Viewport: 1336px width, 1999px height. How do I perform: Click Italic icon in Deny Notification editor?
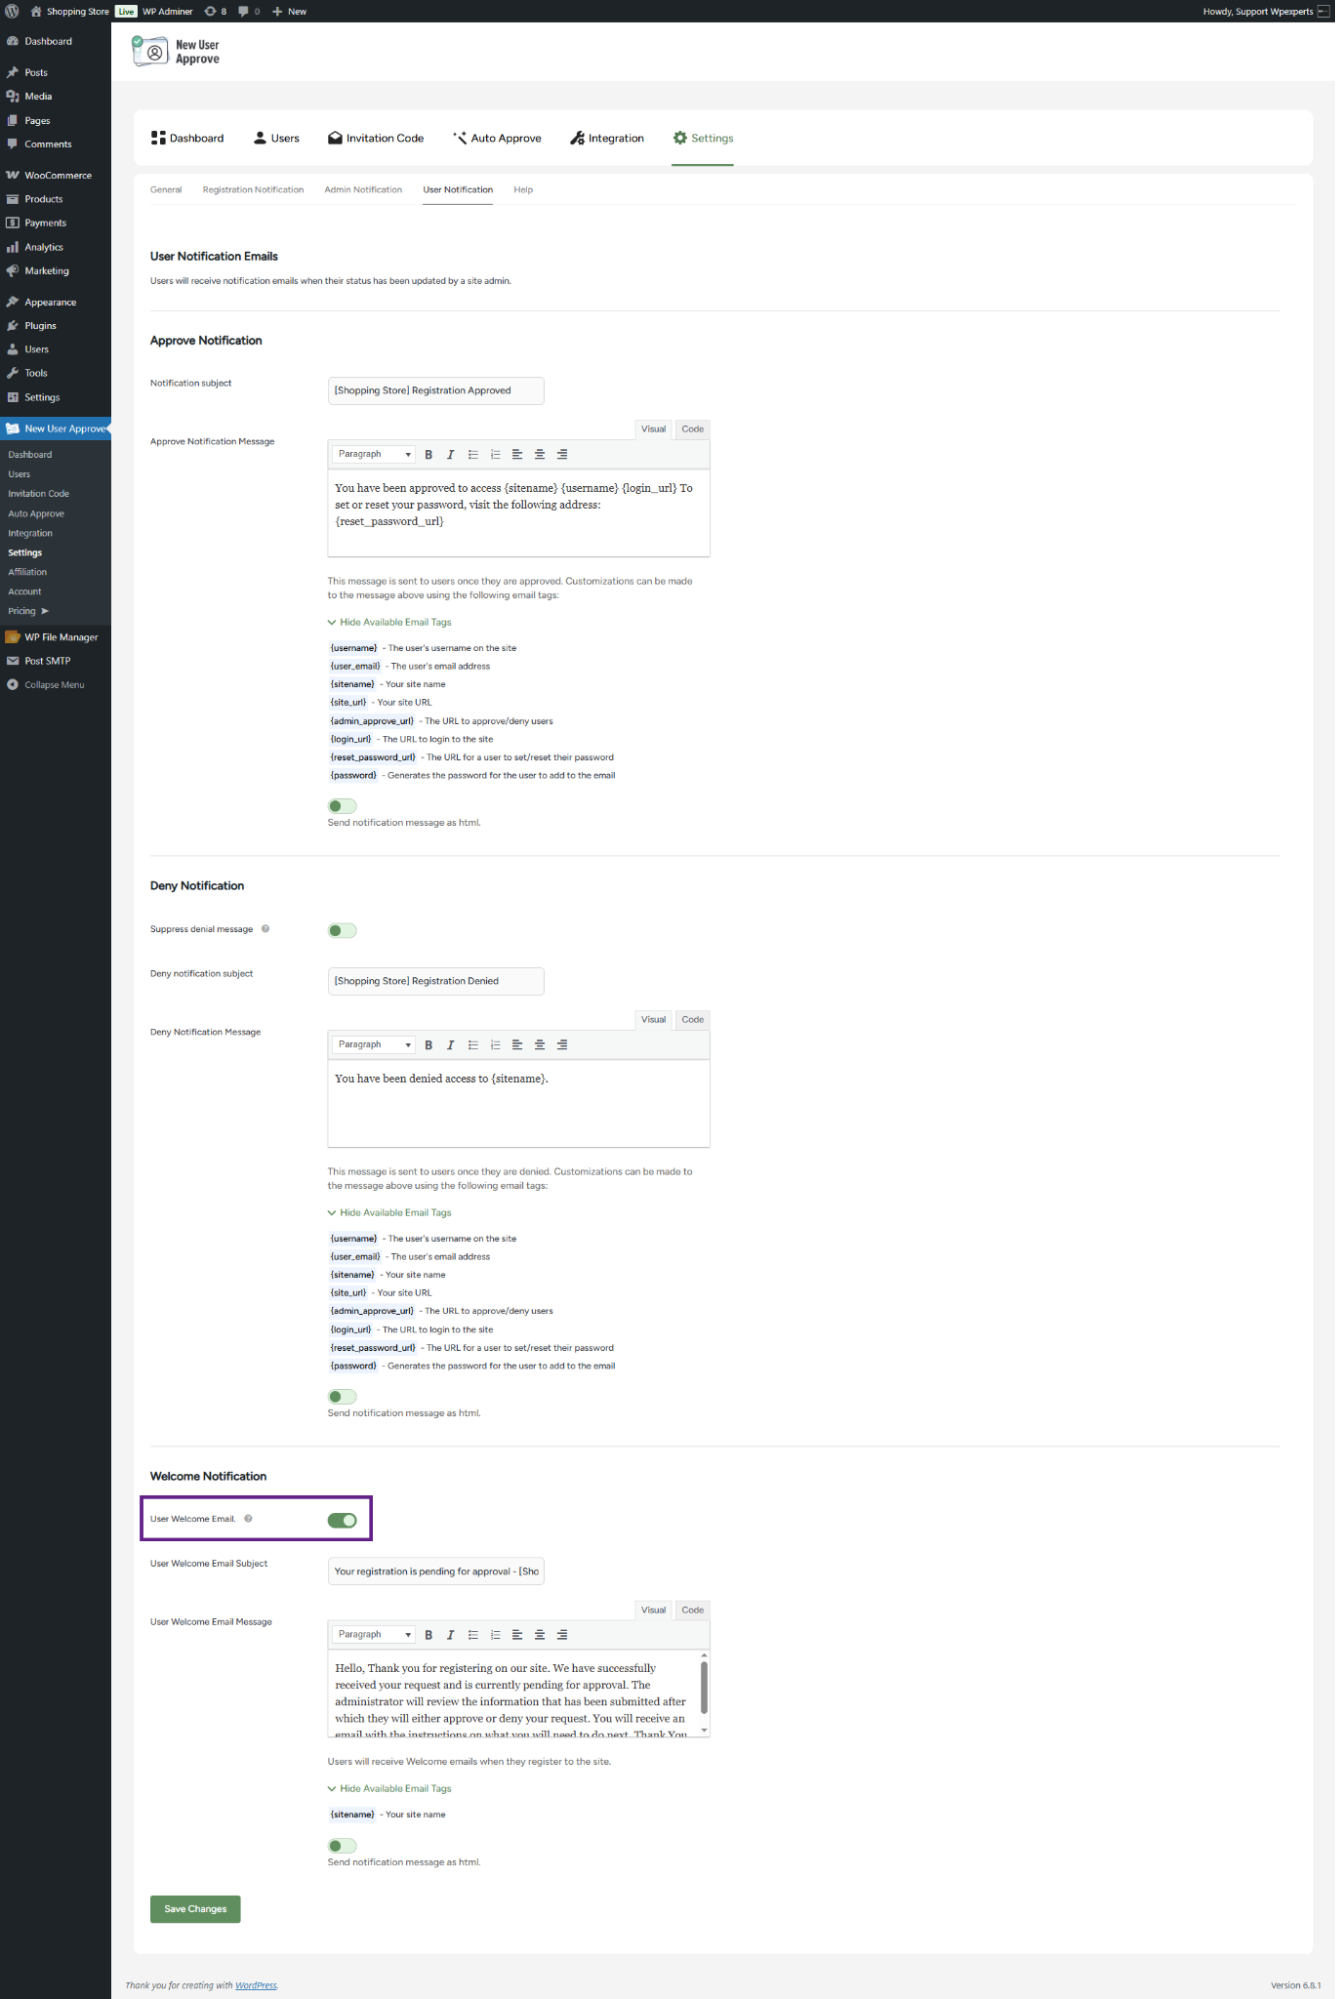point(450,1045)
